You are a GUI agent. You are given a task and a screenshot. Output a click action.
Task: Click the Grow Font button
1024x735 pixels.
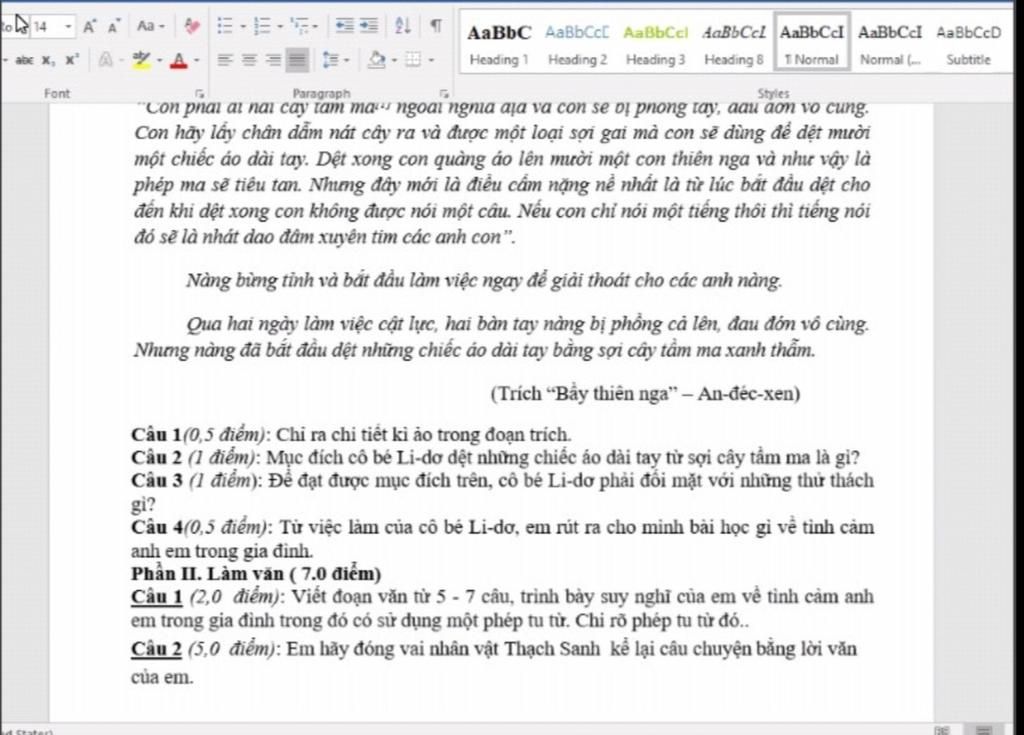89,26
